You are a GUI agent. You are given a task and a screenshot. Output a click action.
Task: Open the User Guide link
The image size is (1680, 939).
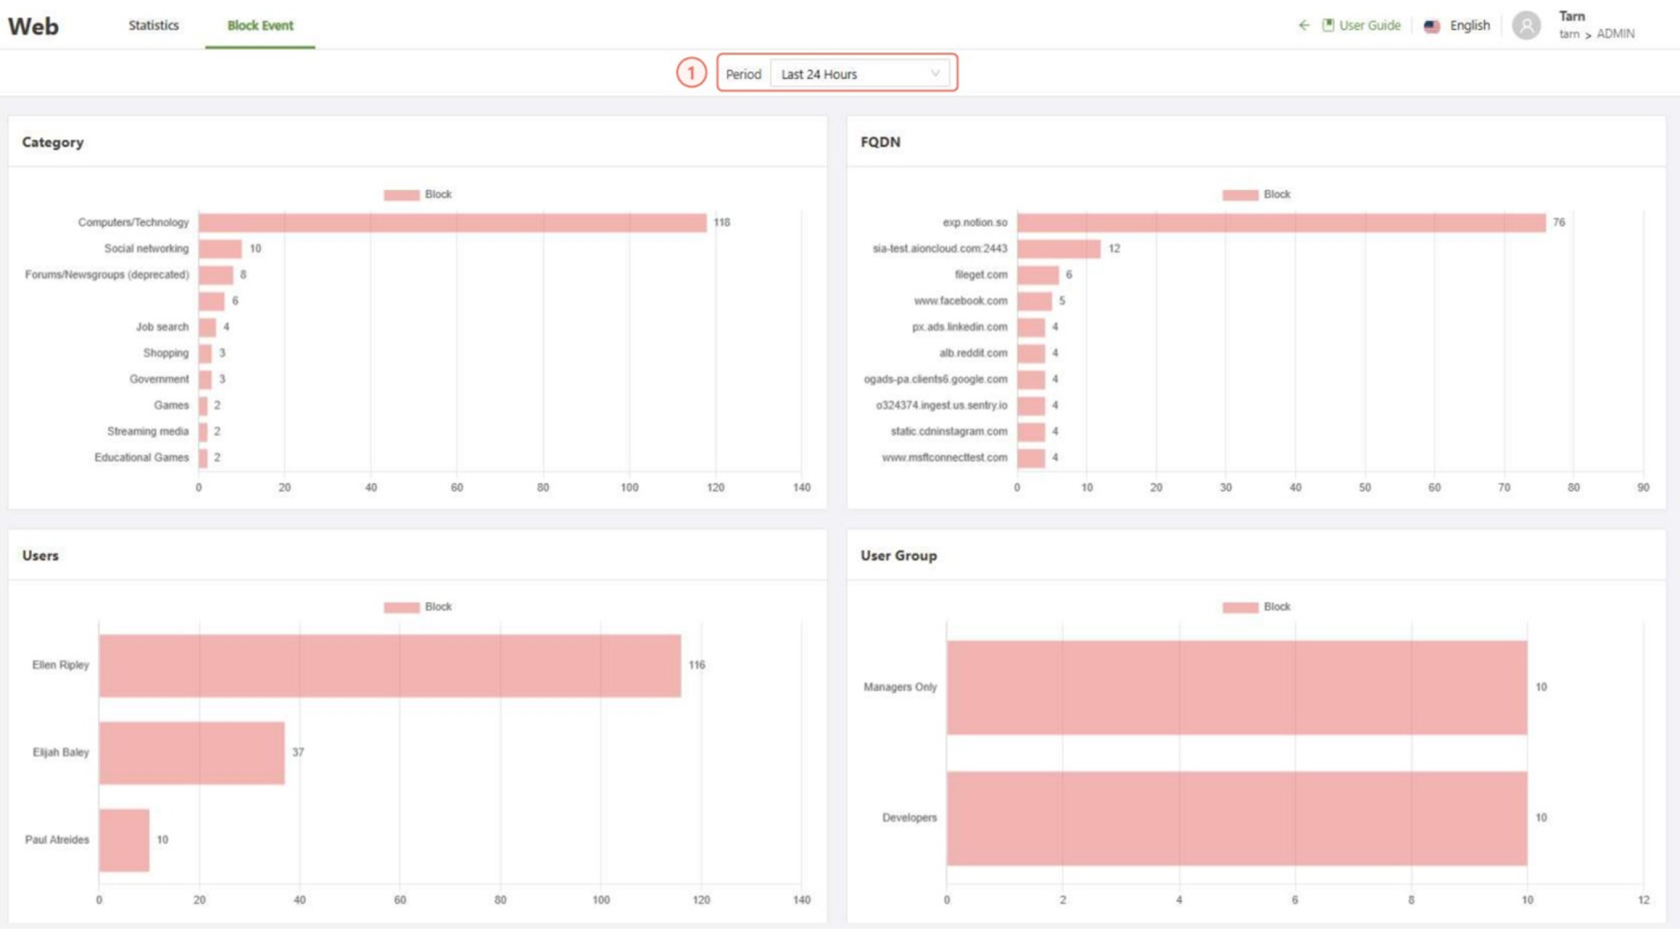tap(1369, 25)
